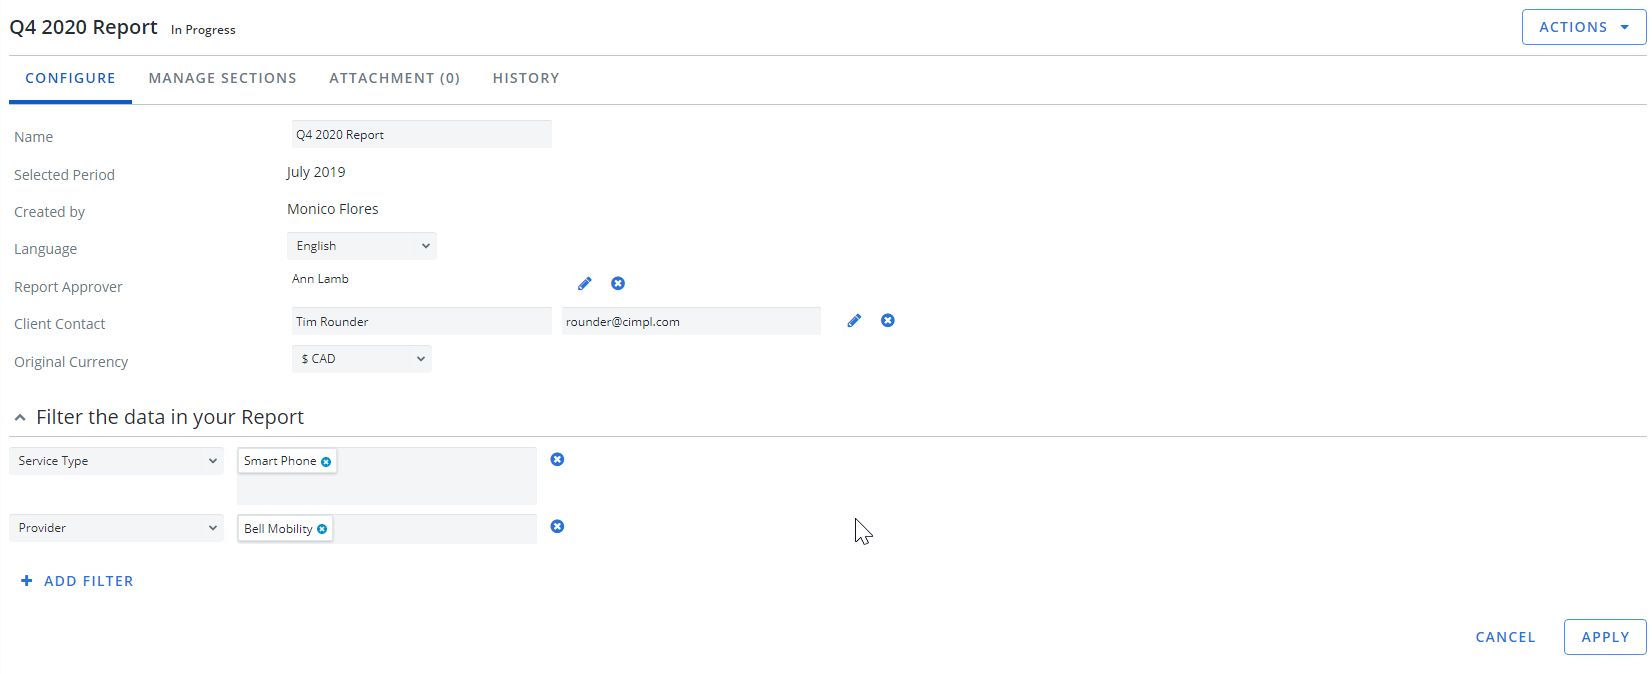Click the Cancel button

(1505, 637)
